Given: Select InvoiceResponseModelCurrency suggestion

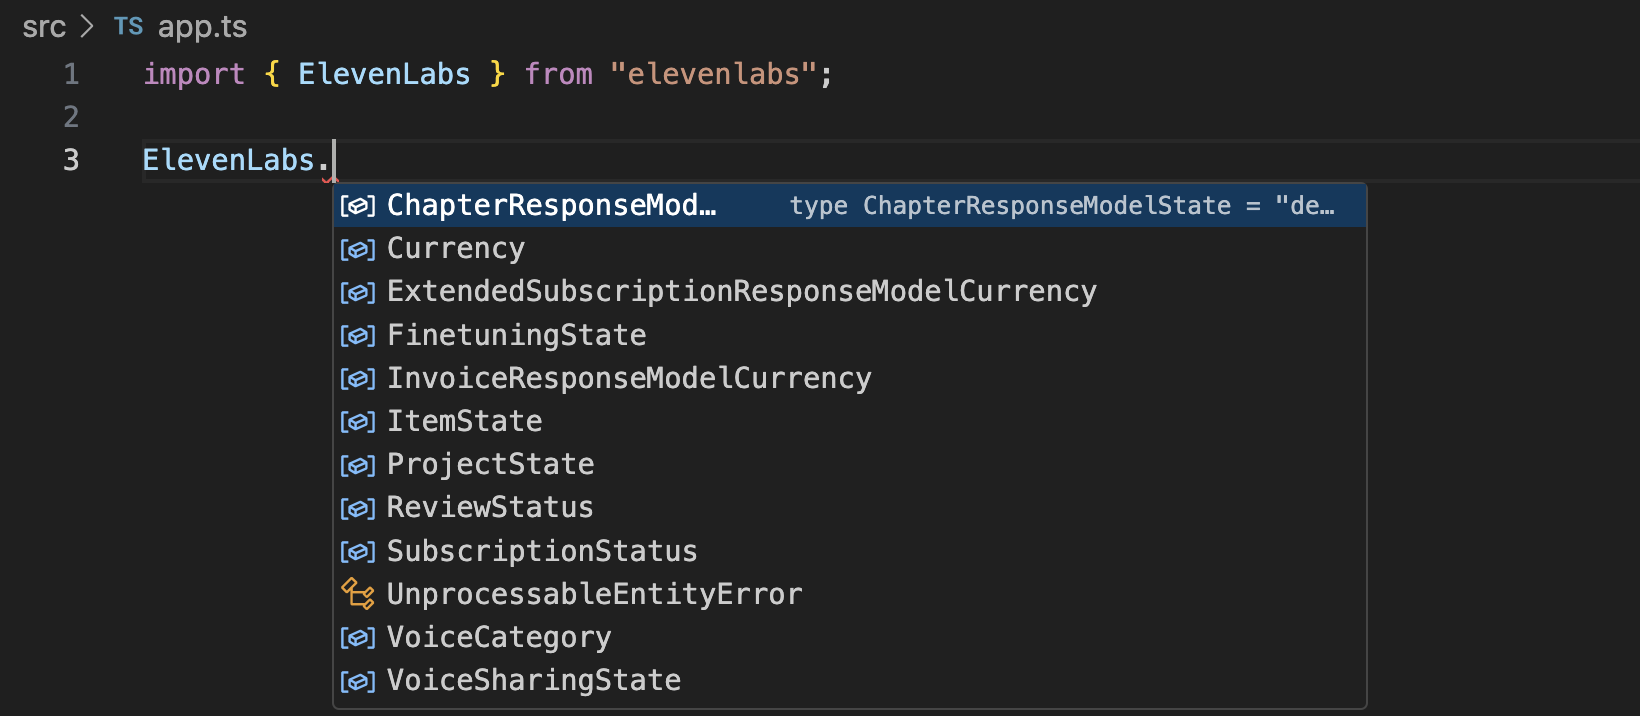Looking at the screenshot, I should point(628,378).
